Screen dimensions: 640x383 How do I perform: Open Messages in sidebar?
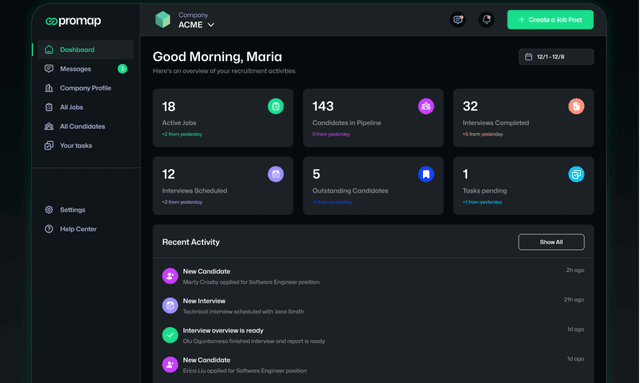click(85, 69)
